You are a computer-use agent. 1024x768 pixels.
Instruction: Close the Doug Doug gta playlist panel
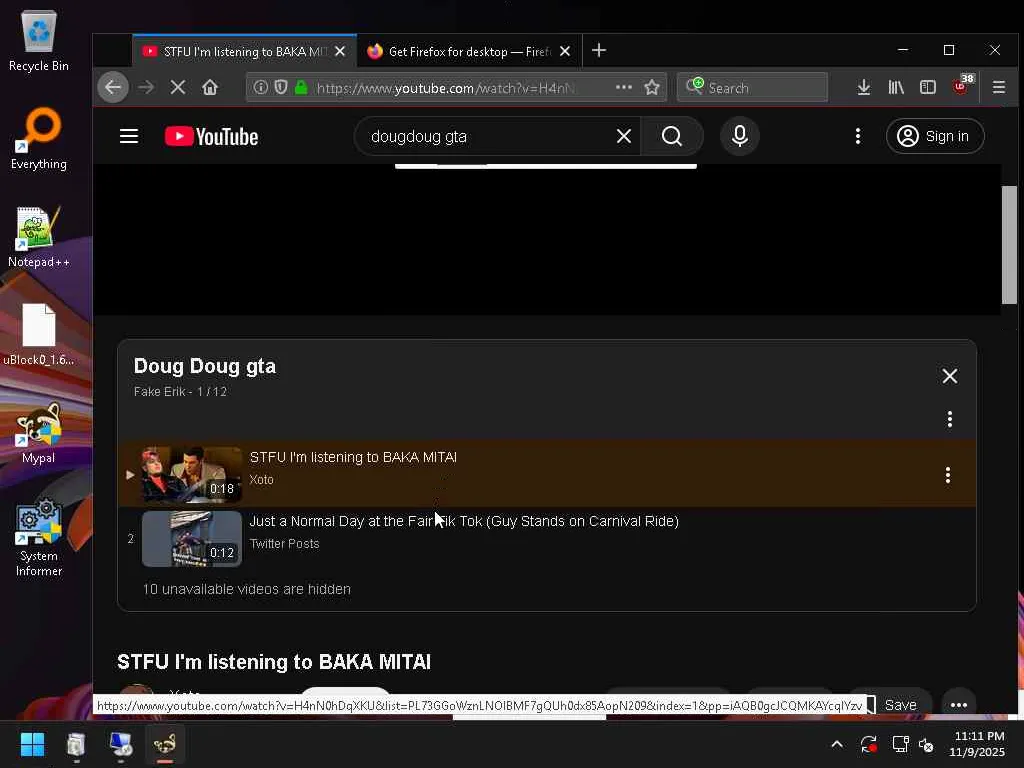click(950, 376)
